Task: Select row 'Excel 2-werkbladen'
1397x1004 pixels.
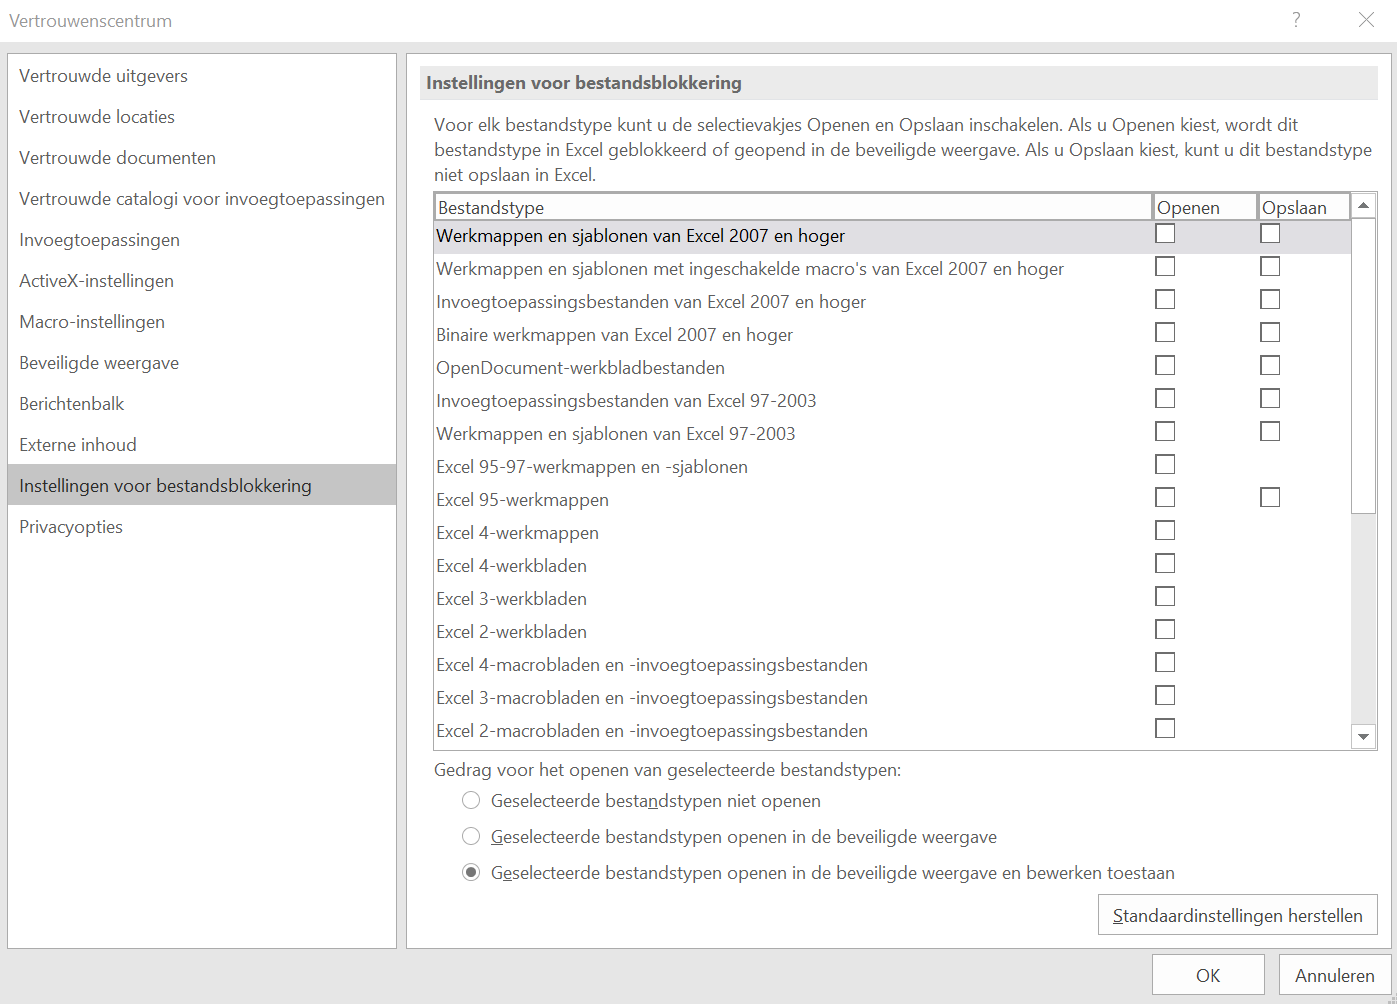Action: coord(893,632)
